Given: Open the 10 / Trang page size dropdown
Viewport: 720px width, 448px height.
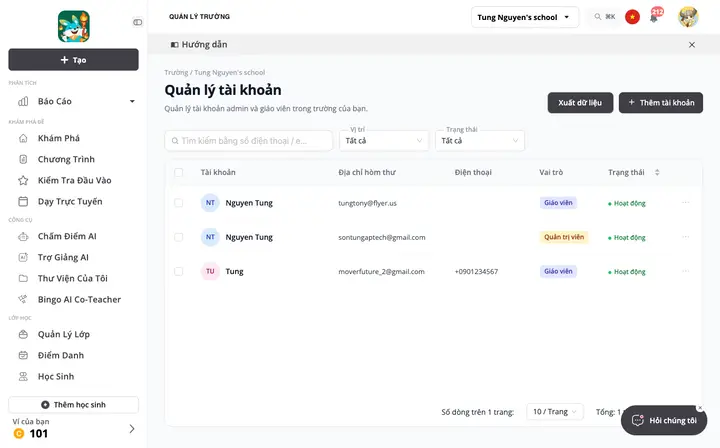Looking at the screenshot, I should point(555,412).
